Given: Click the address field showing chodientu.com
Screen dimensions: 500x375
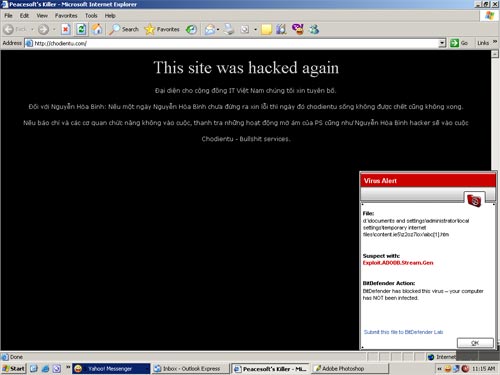Looking at the screenshot, I should (235, 43).
